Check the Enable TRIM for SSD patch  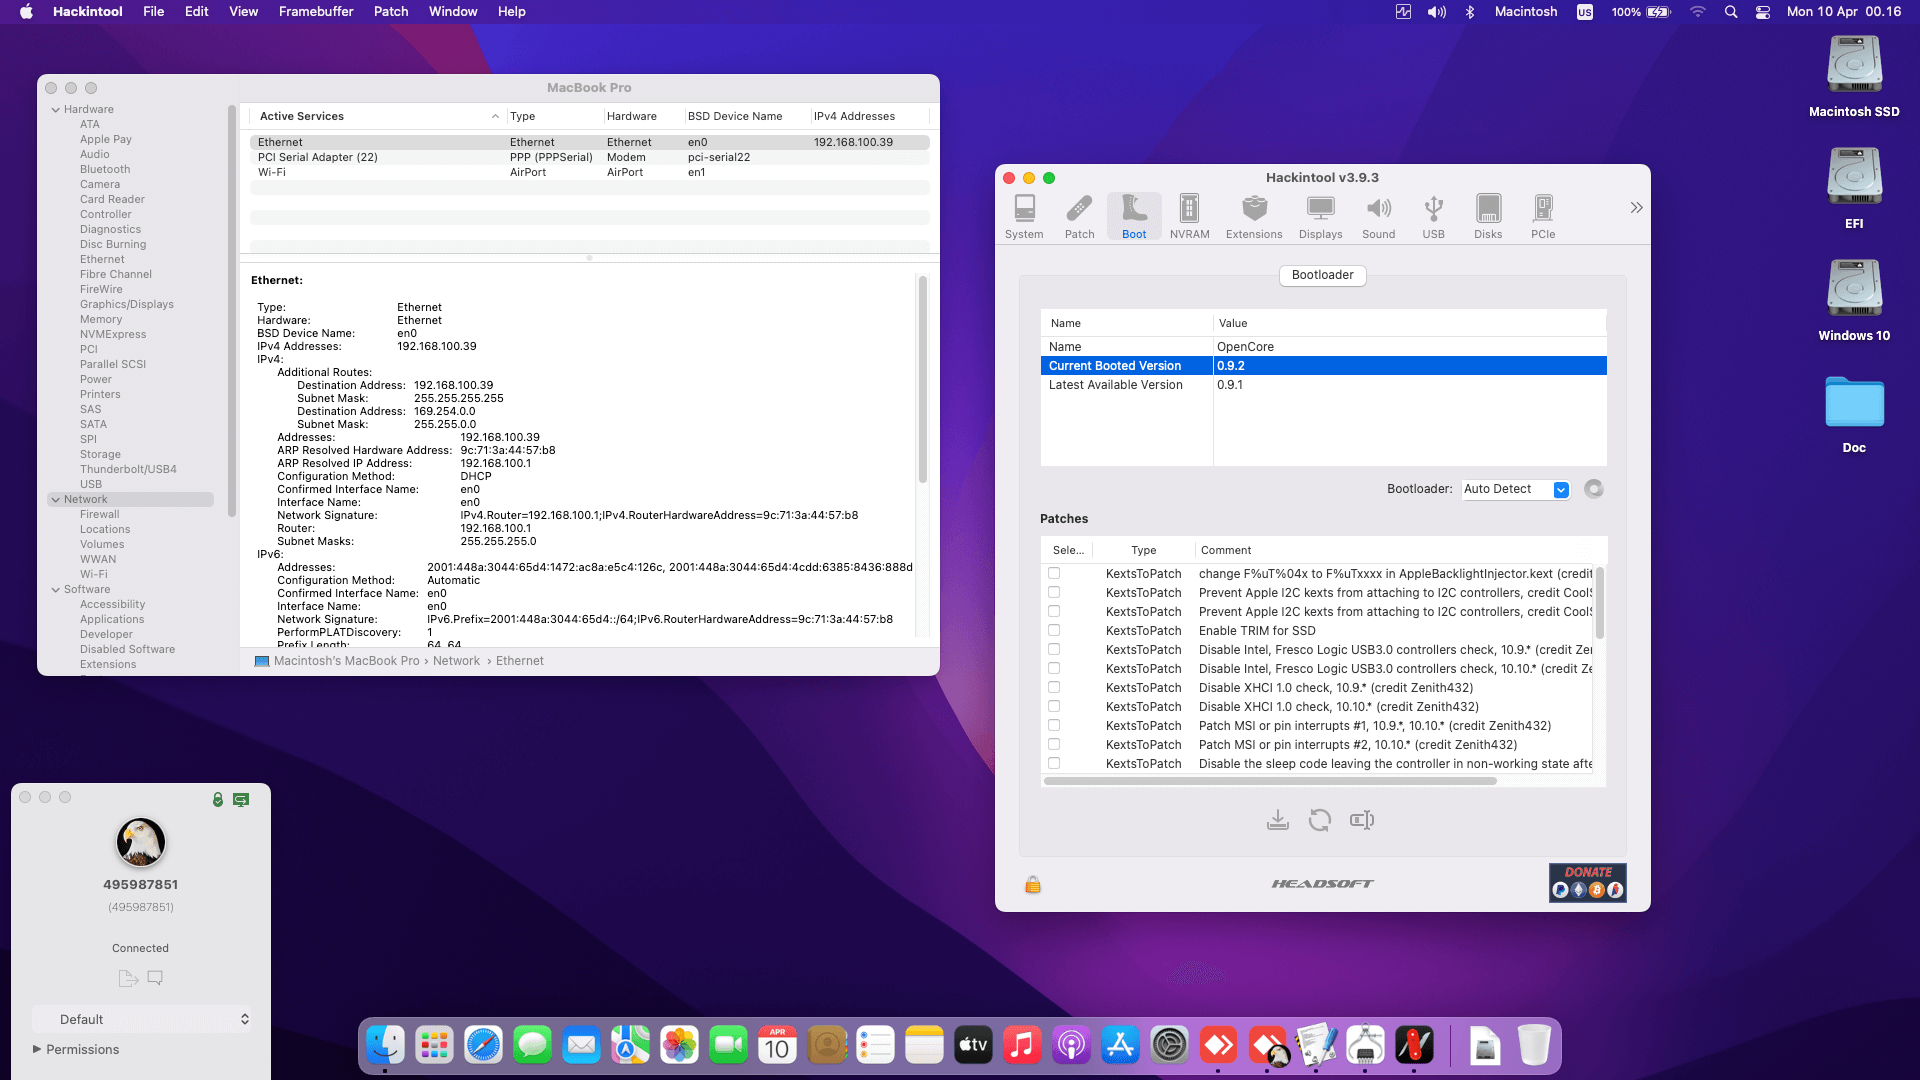[1054, 630]
